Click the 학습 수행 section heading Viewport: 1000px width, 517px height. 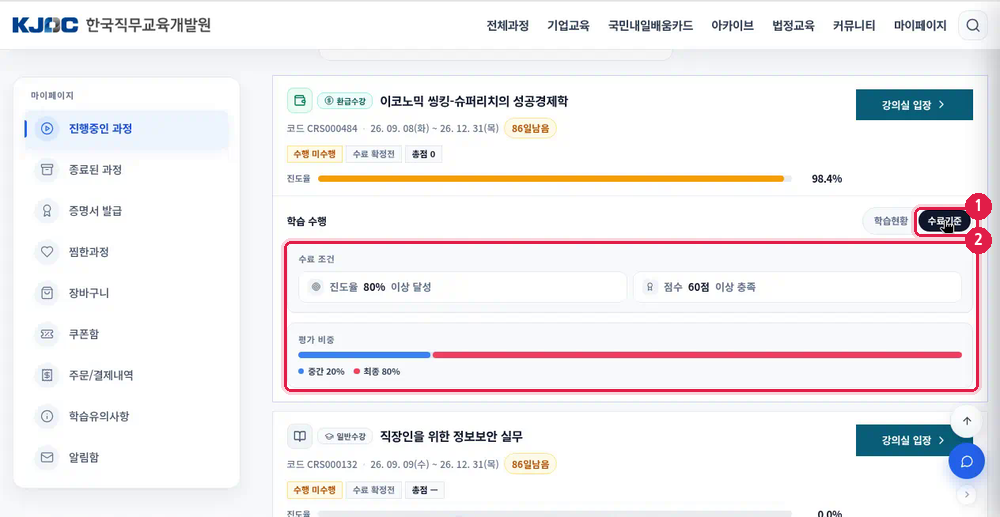(x=307, y=221)
